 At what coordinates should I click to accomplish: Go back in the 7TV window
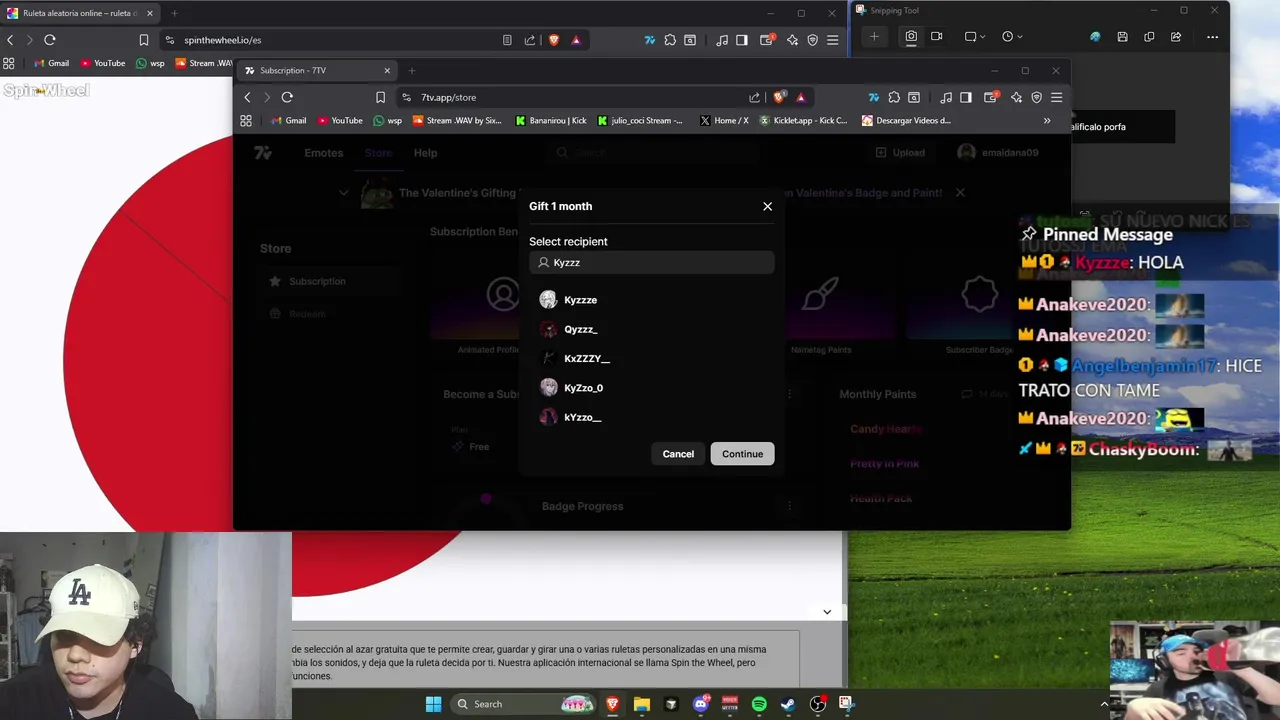point(248,97)
